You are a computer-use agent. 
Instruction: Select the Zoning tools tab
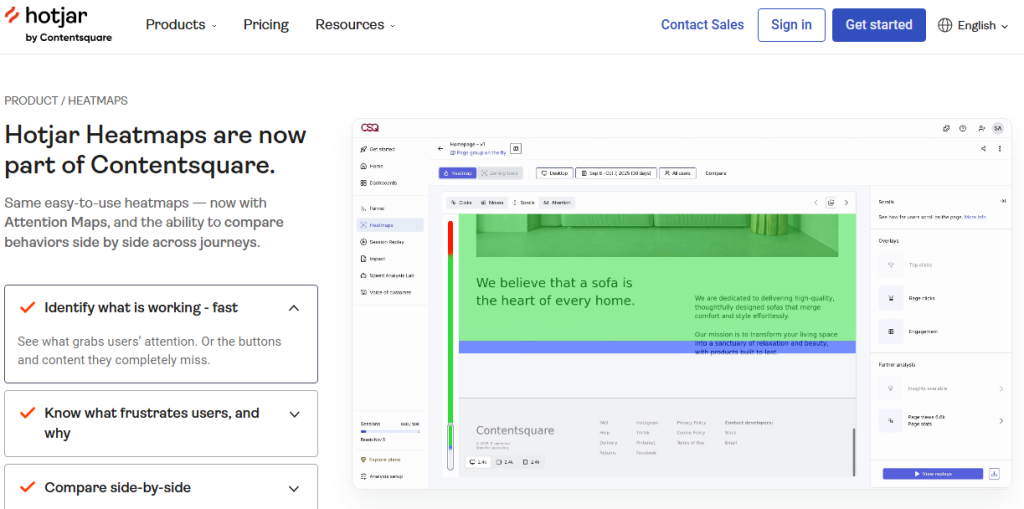(x=500, y=173)
